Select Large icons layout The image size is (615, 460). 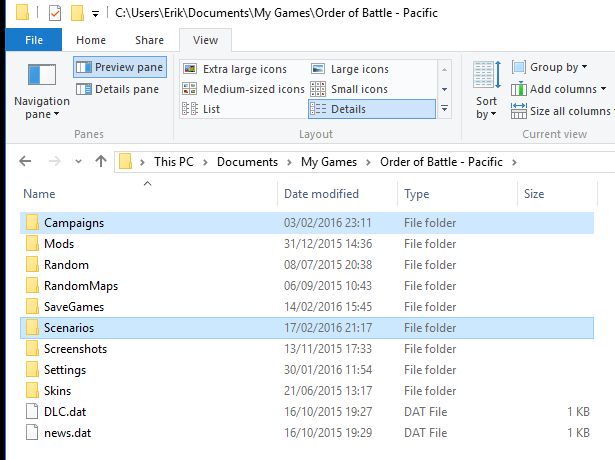350,69
